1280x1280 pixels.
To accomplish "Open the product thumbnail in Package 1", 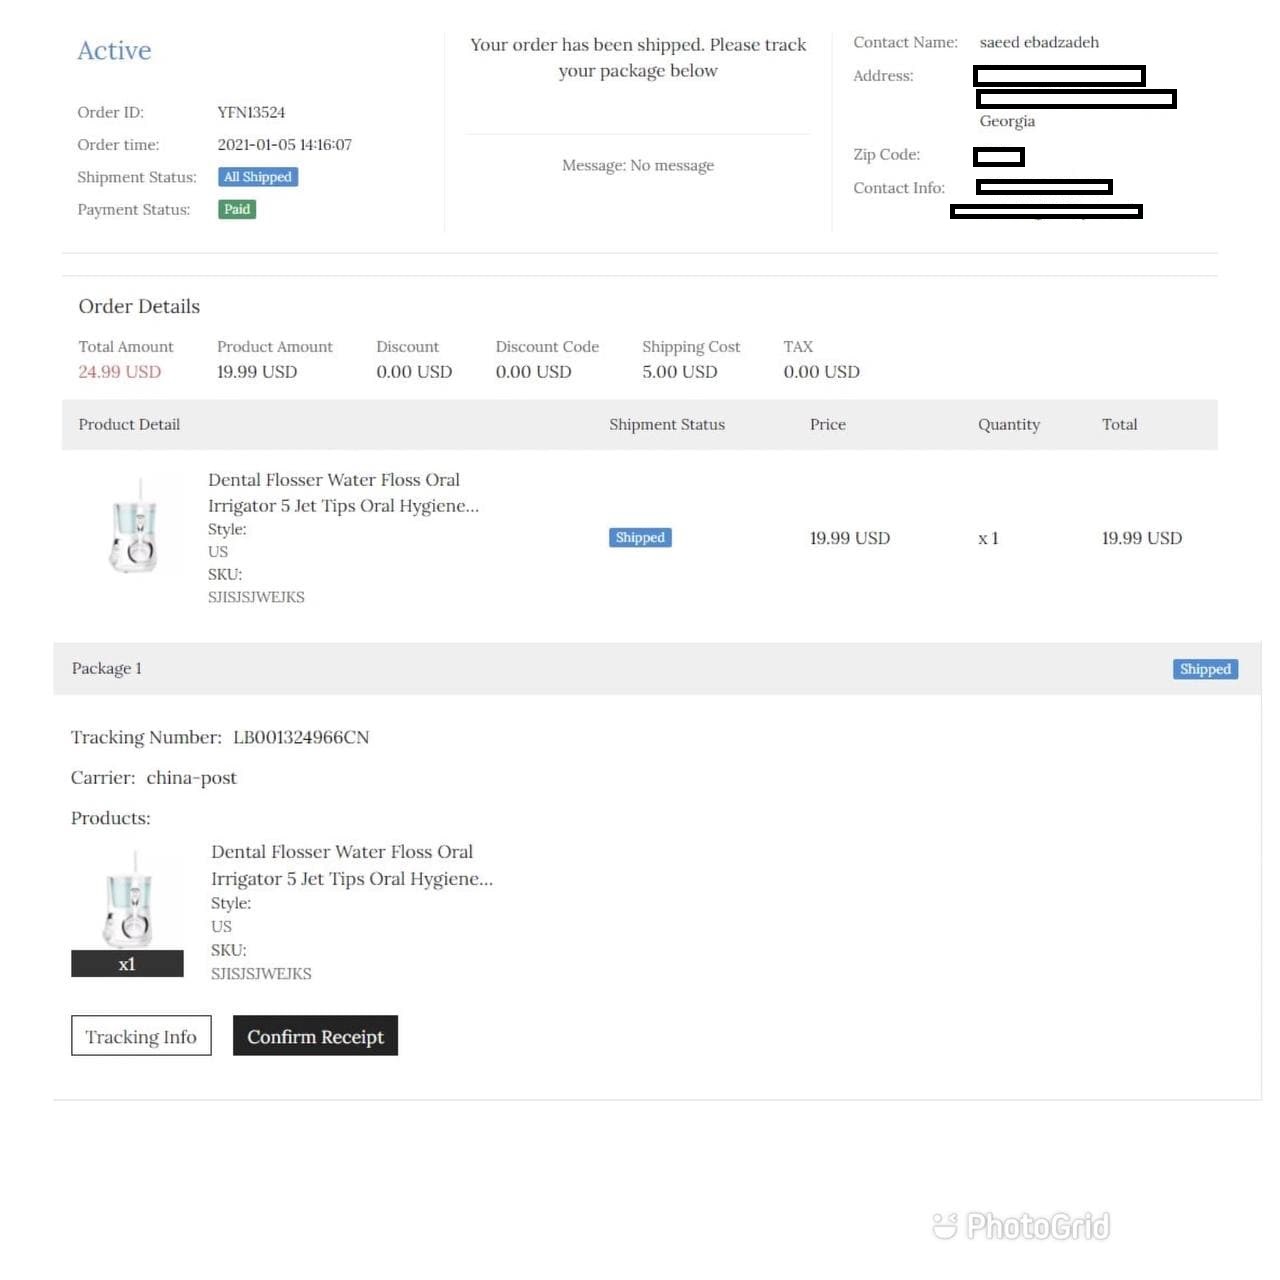I will (x=127, y=900).
